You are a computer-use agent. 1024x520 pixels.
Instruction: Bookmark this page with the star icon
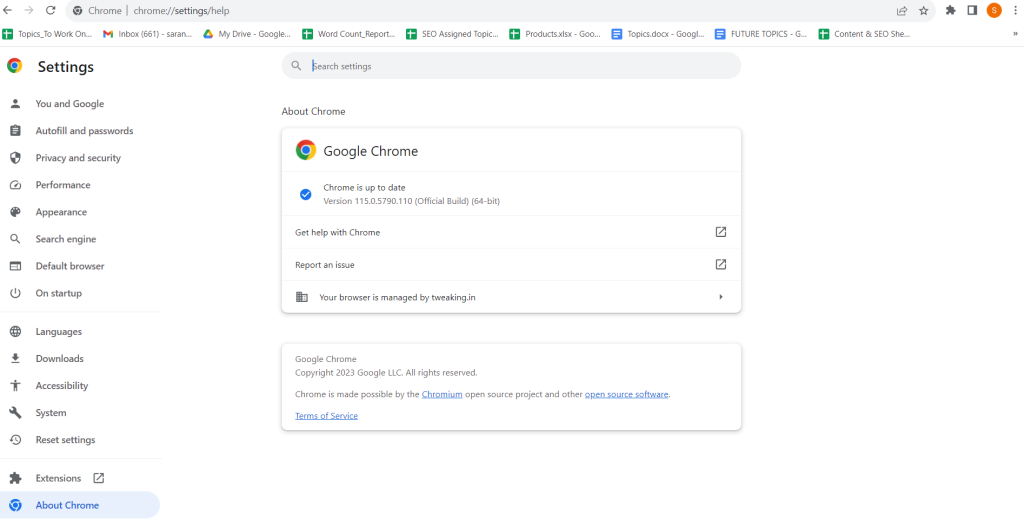click(x=923, y=10)
